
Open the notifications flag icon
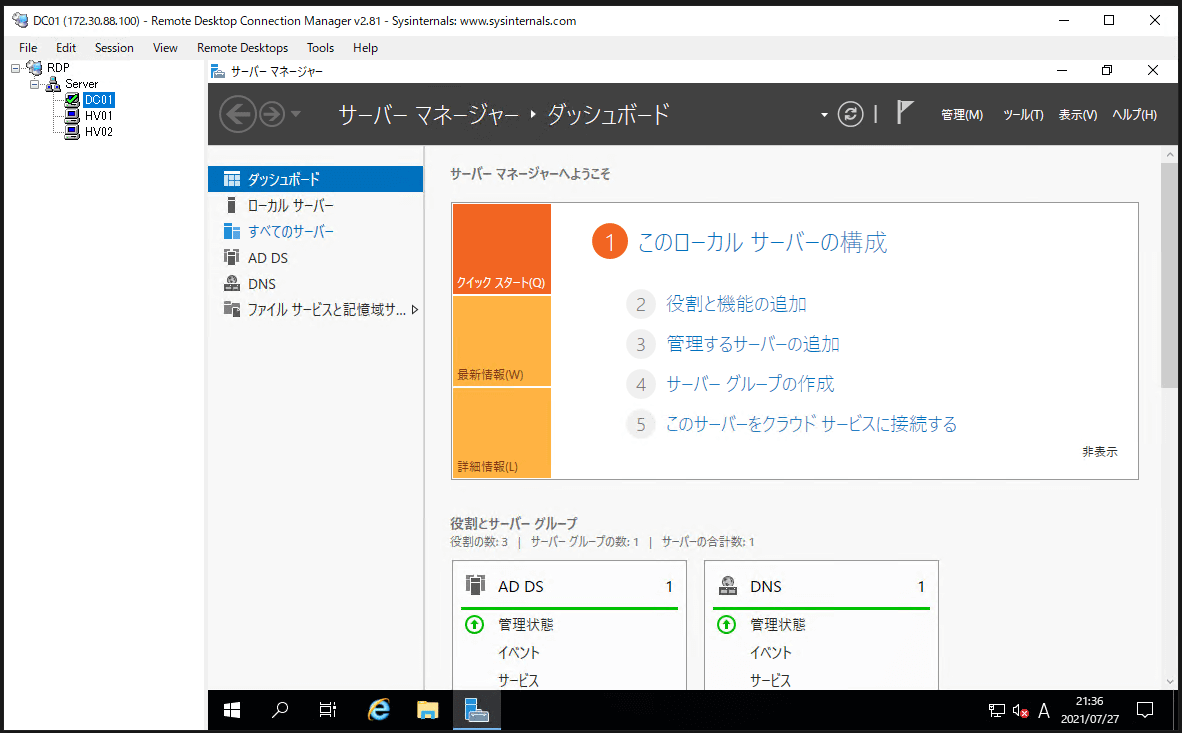[x=905, y=112]
